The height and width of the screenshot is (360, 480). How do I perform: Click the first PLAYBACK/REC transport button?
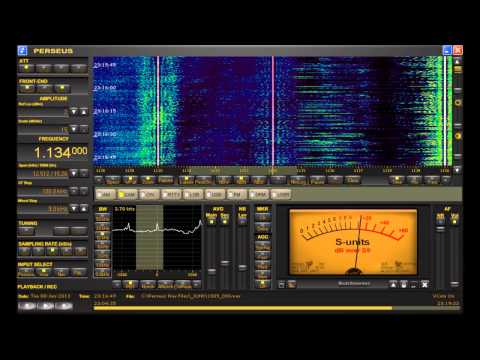[x=27, y=306]
